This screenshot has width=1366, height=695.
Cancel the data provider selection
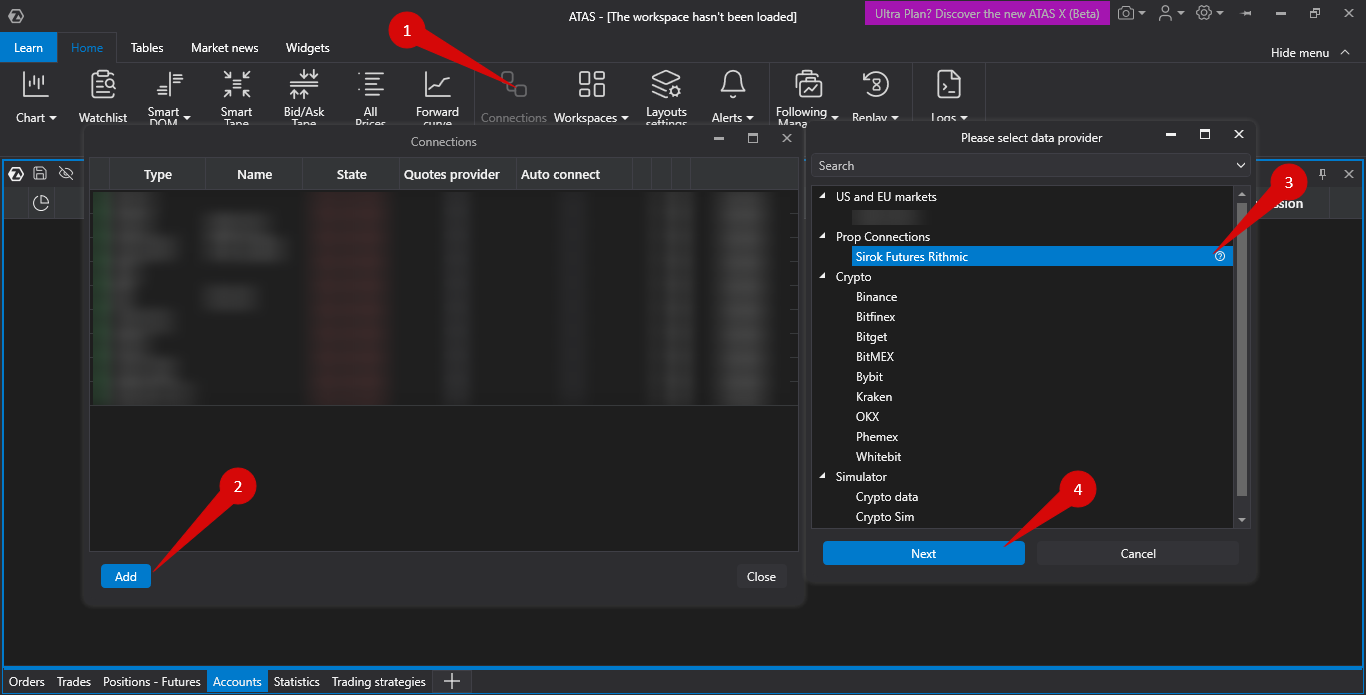[x=1138, y=553]
